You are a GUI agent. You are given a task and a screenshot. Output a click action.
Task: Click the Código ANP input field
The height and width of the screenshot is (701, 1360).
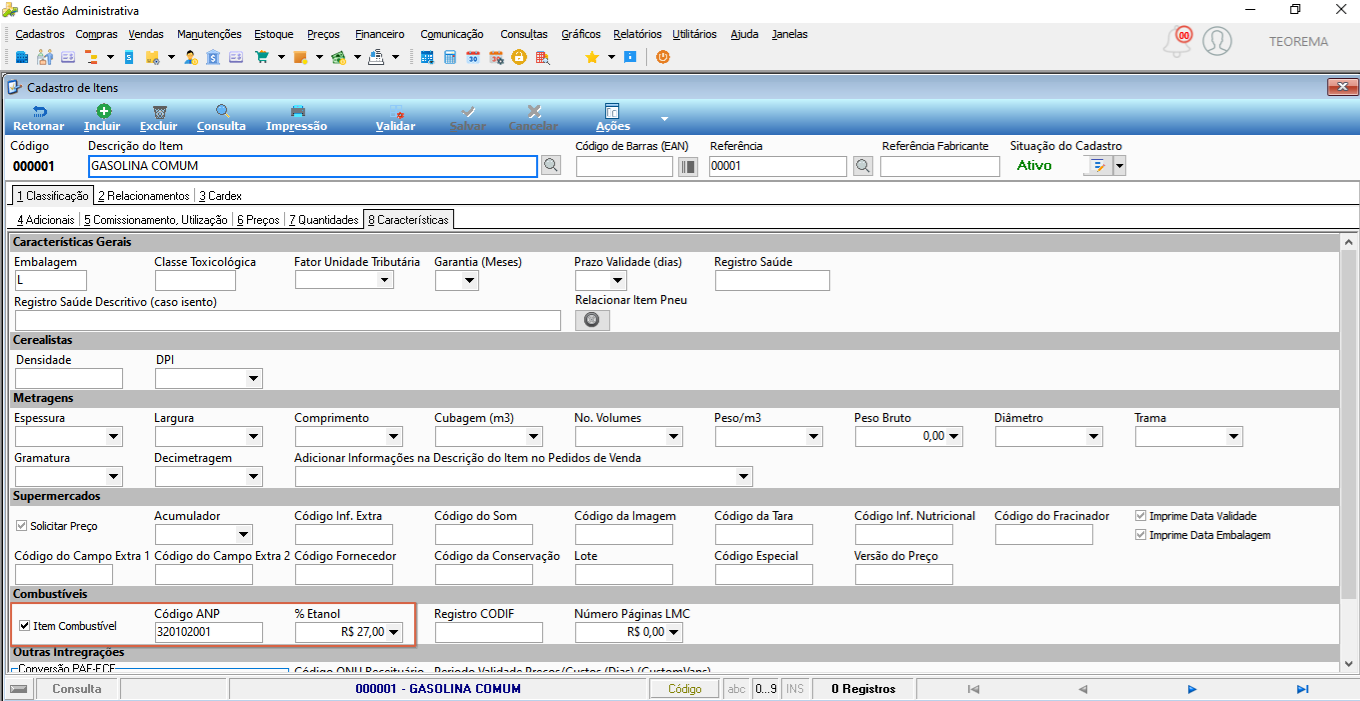coord(209,632)
